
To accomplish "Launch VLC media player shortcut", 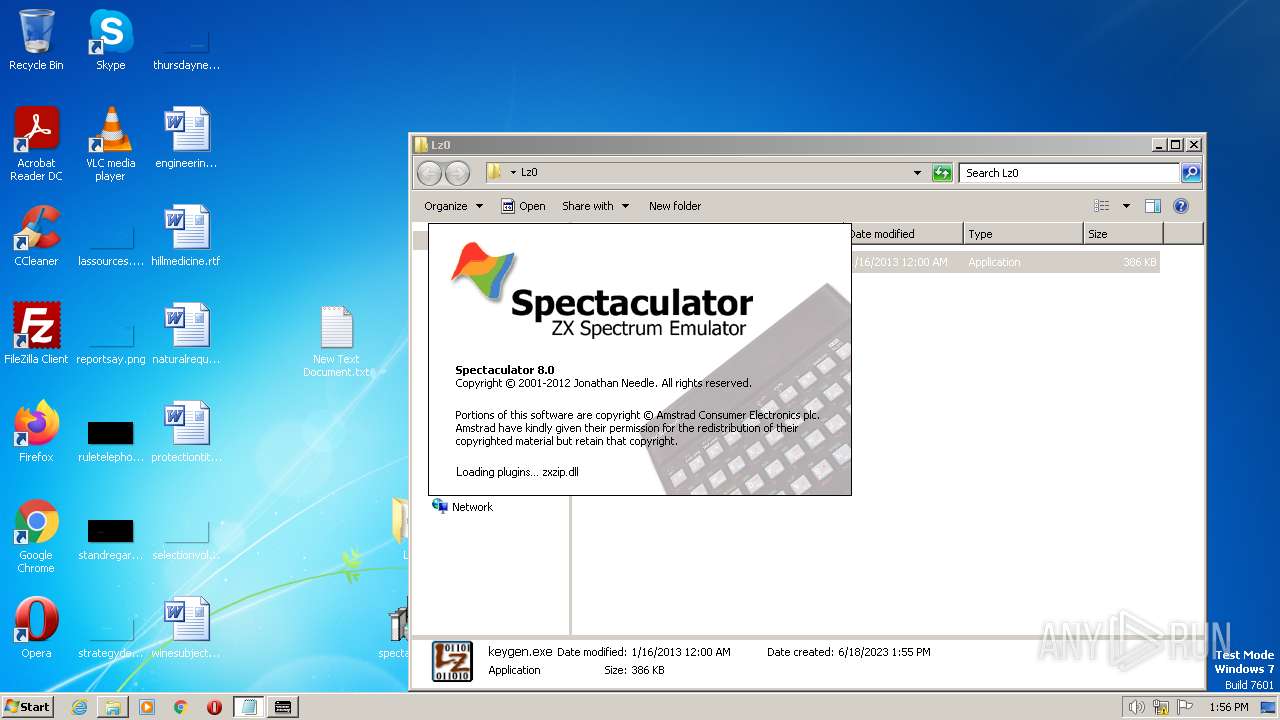I will click(110, 143).
